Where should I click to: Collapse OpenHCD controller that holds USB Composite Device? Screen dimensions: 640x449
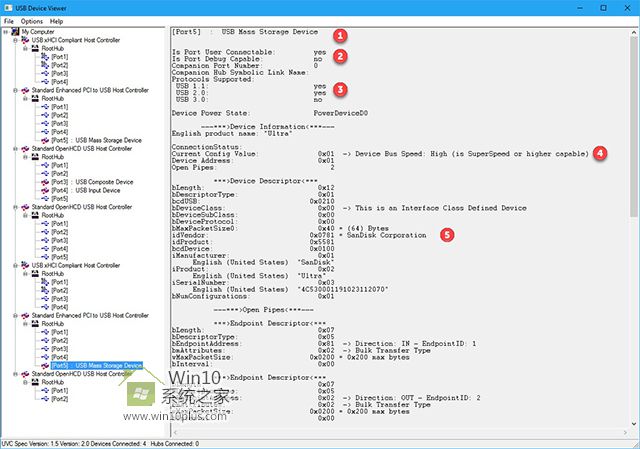pos(16,149)
